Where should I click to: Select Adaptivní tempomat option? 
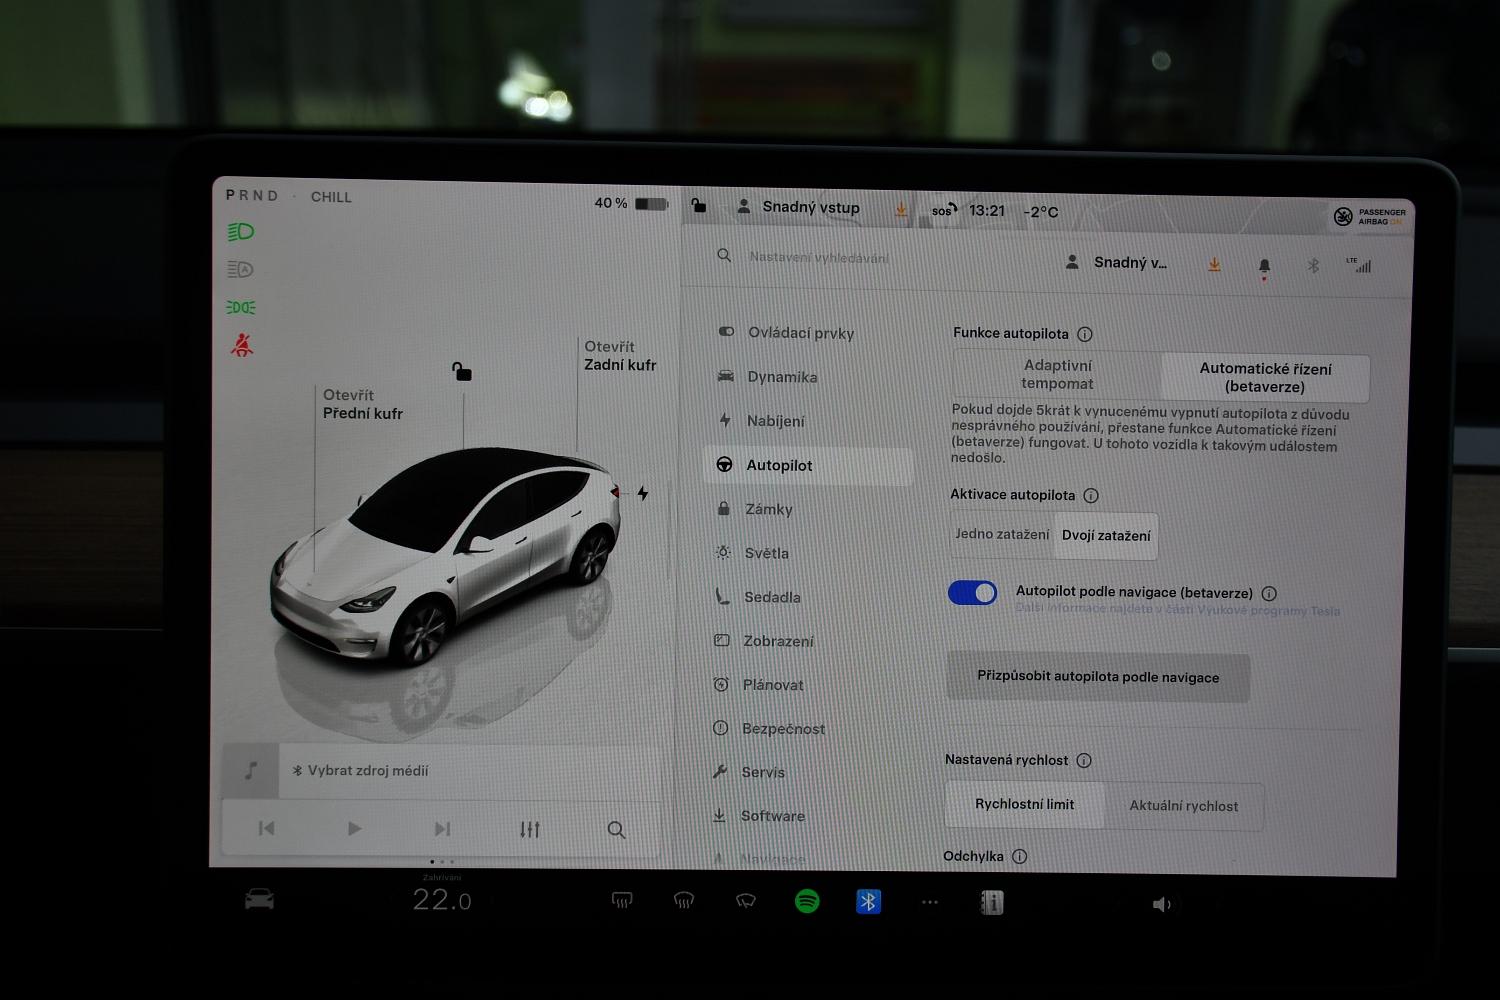[x=1057, y=375]
